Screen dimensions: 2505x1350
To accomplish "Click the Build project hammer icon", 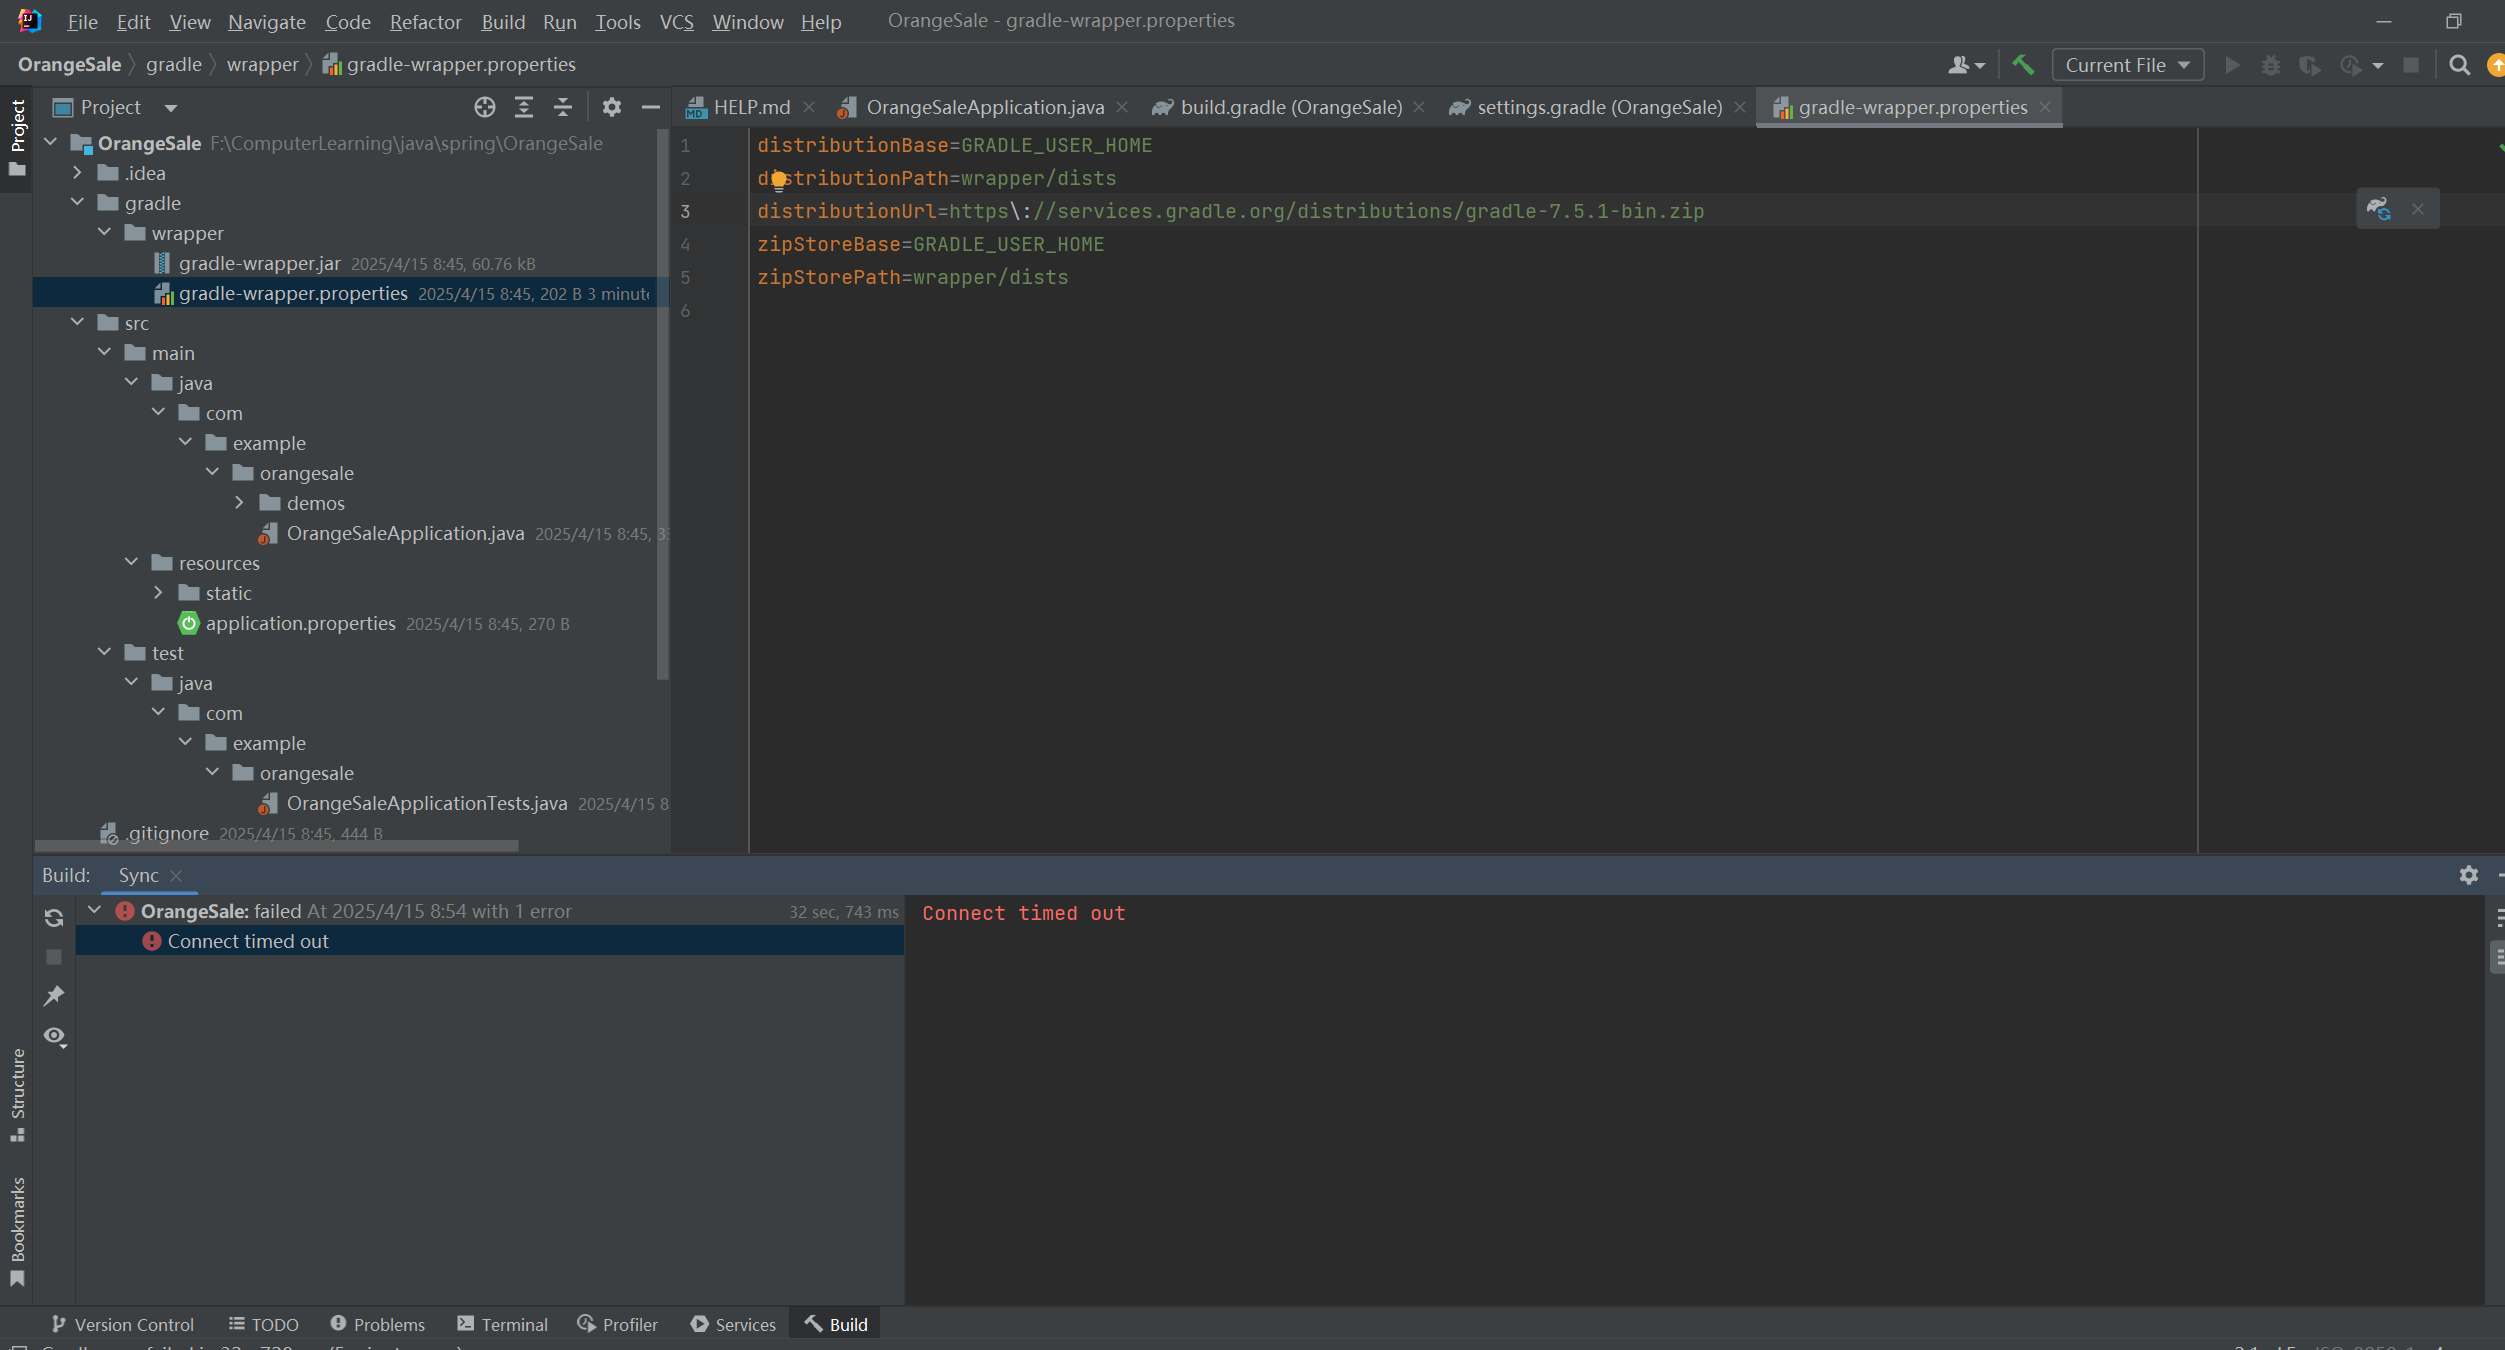I will [2023, 65].
